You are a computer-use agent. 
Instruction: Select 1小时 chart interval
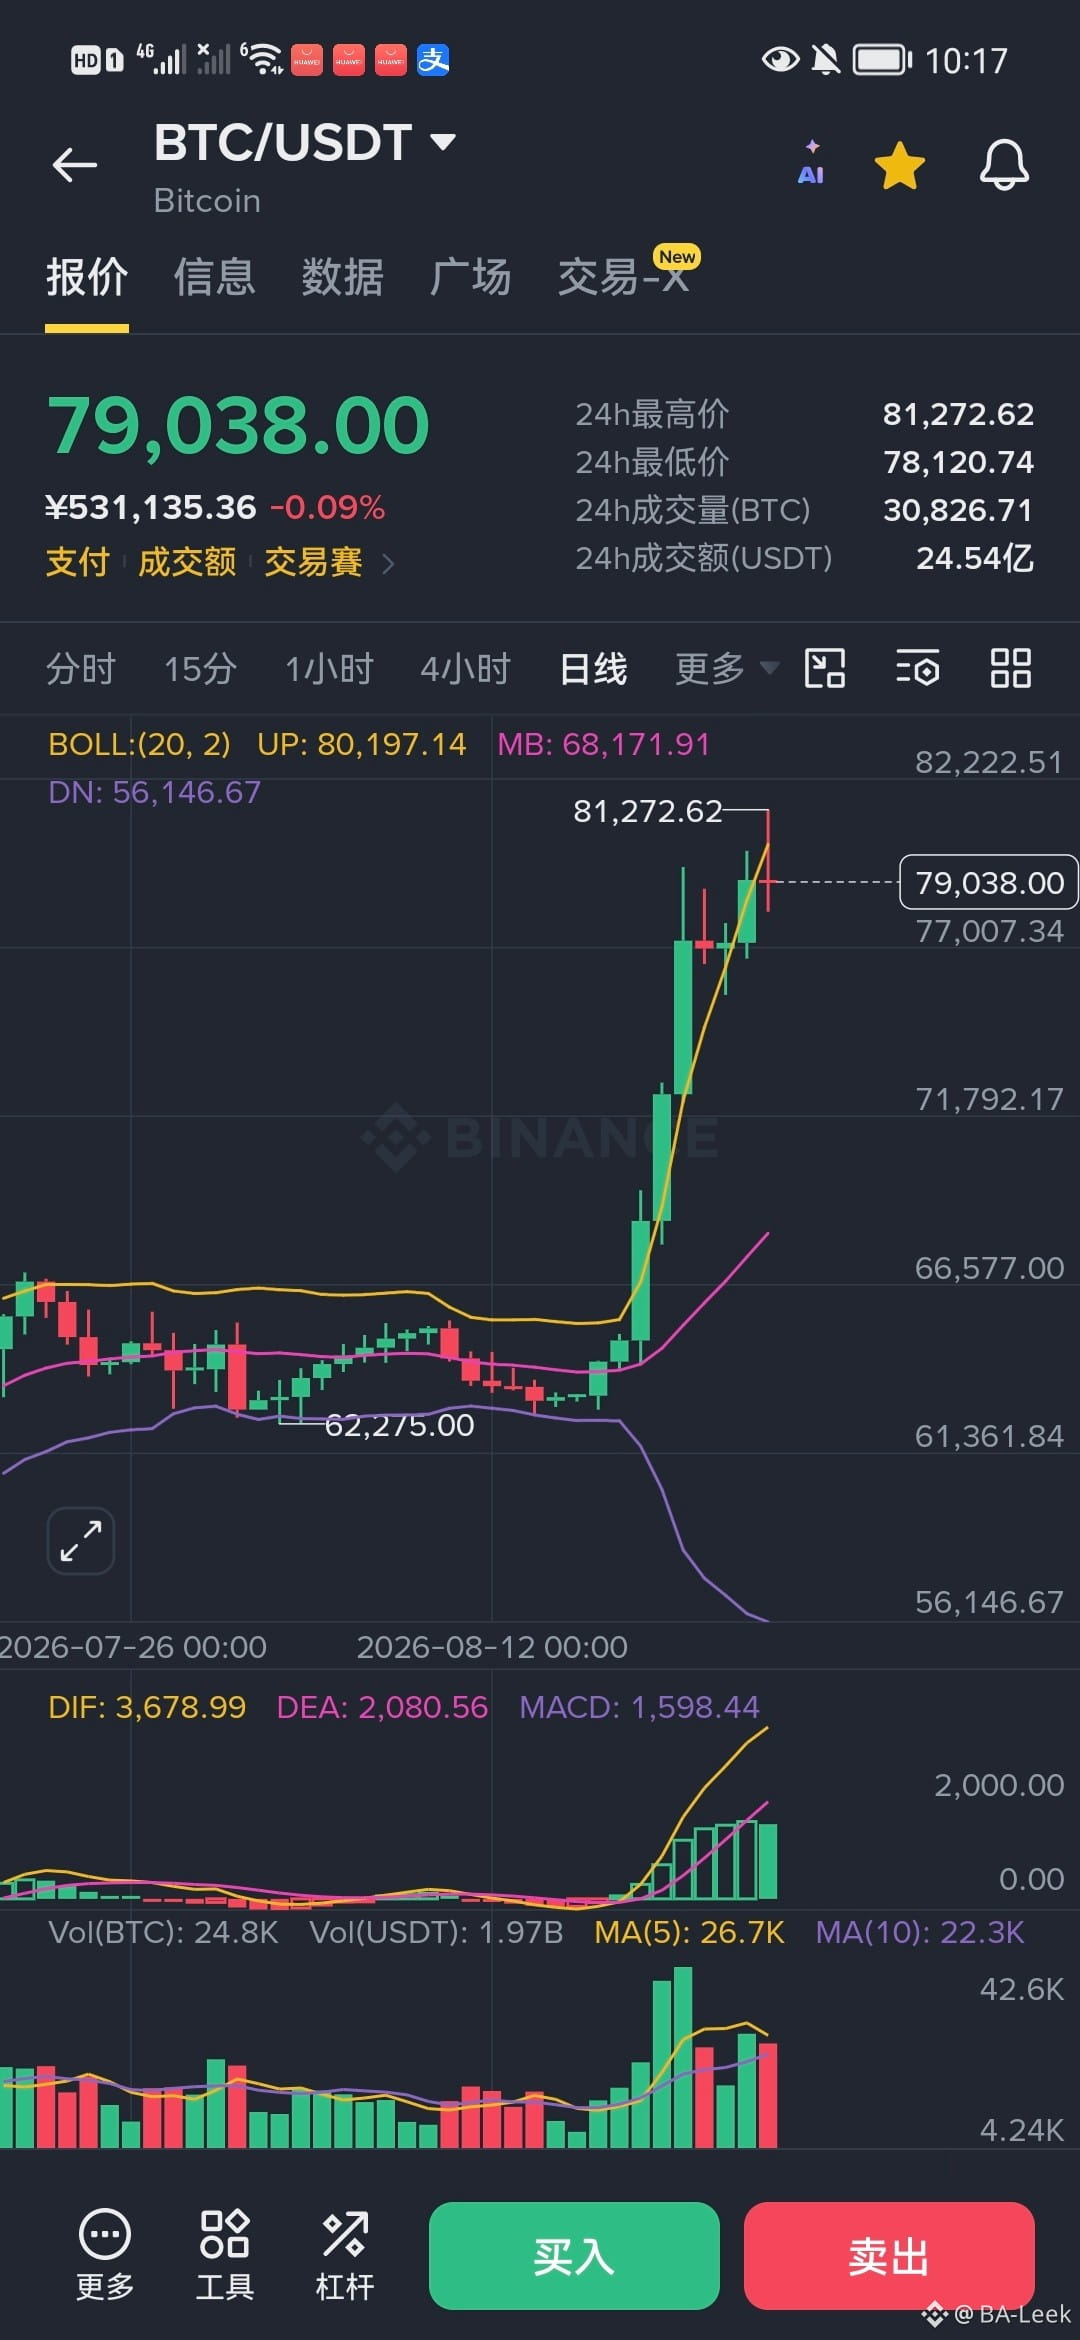[x=329, y=668]
